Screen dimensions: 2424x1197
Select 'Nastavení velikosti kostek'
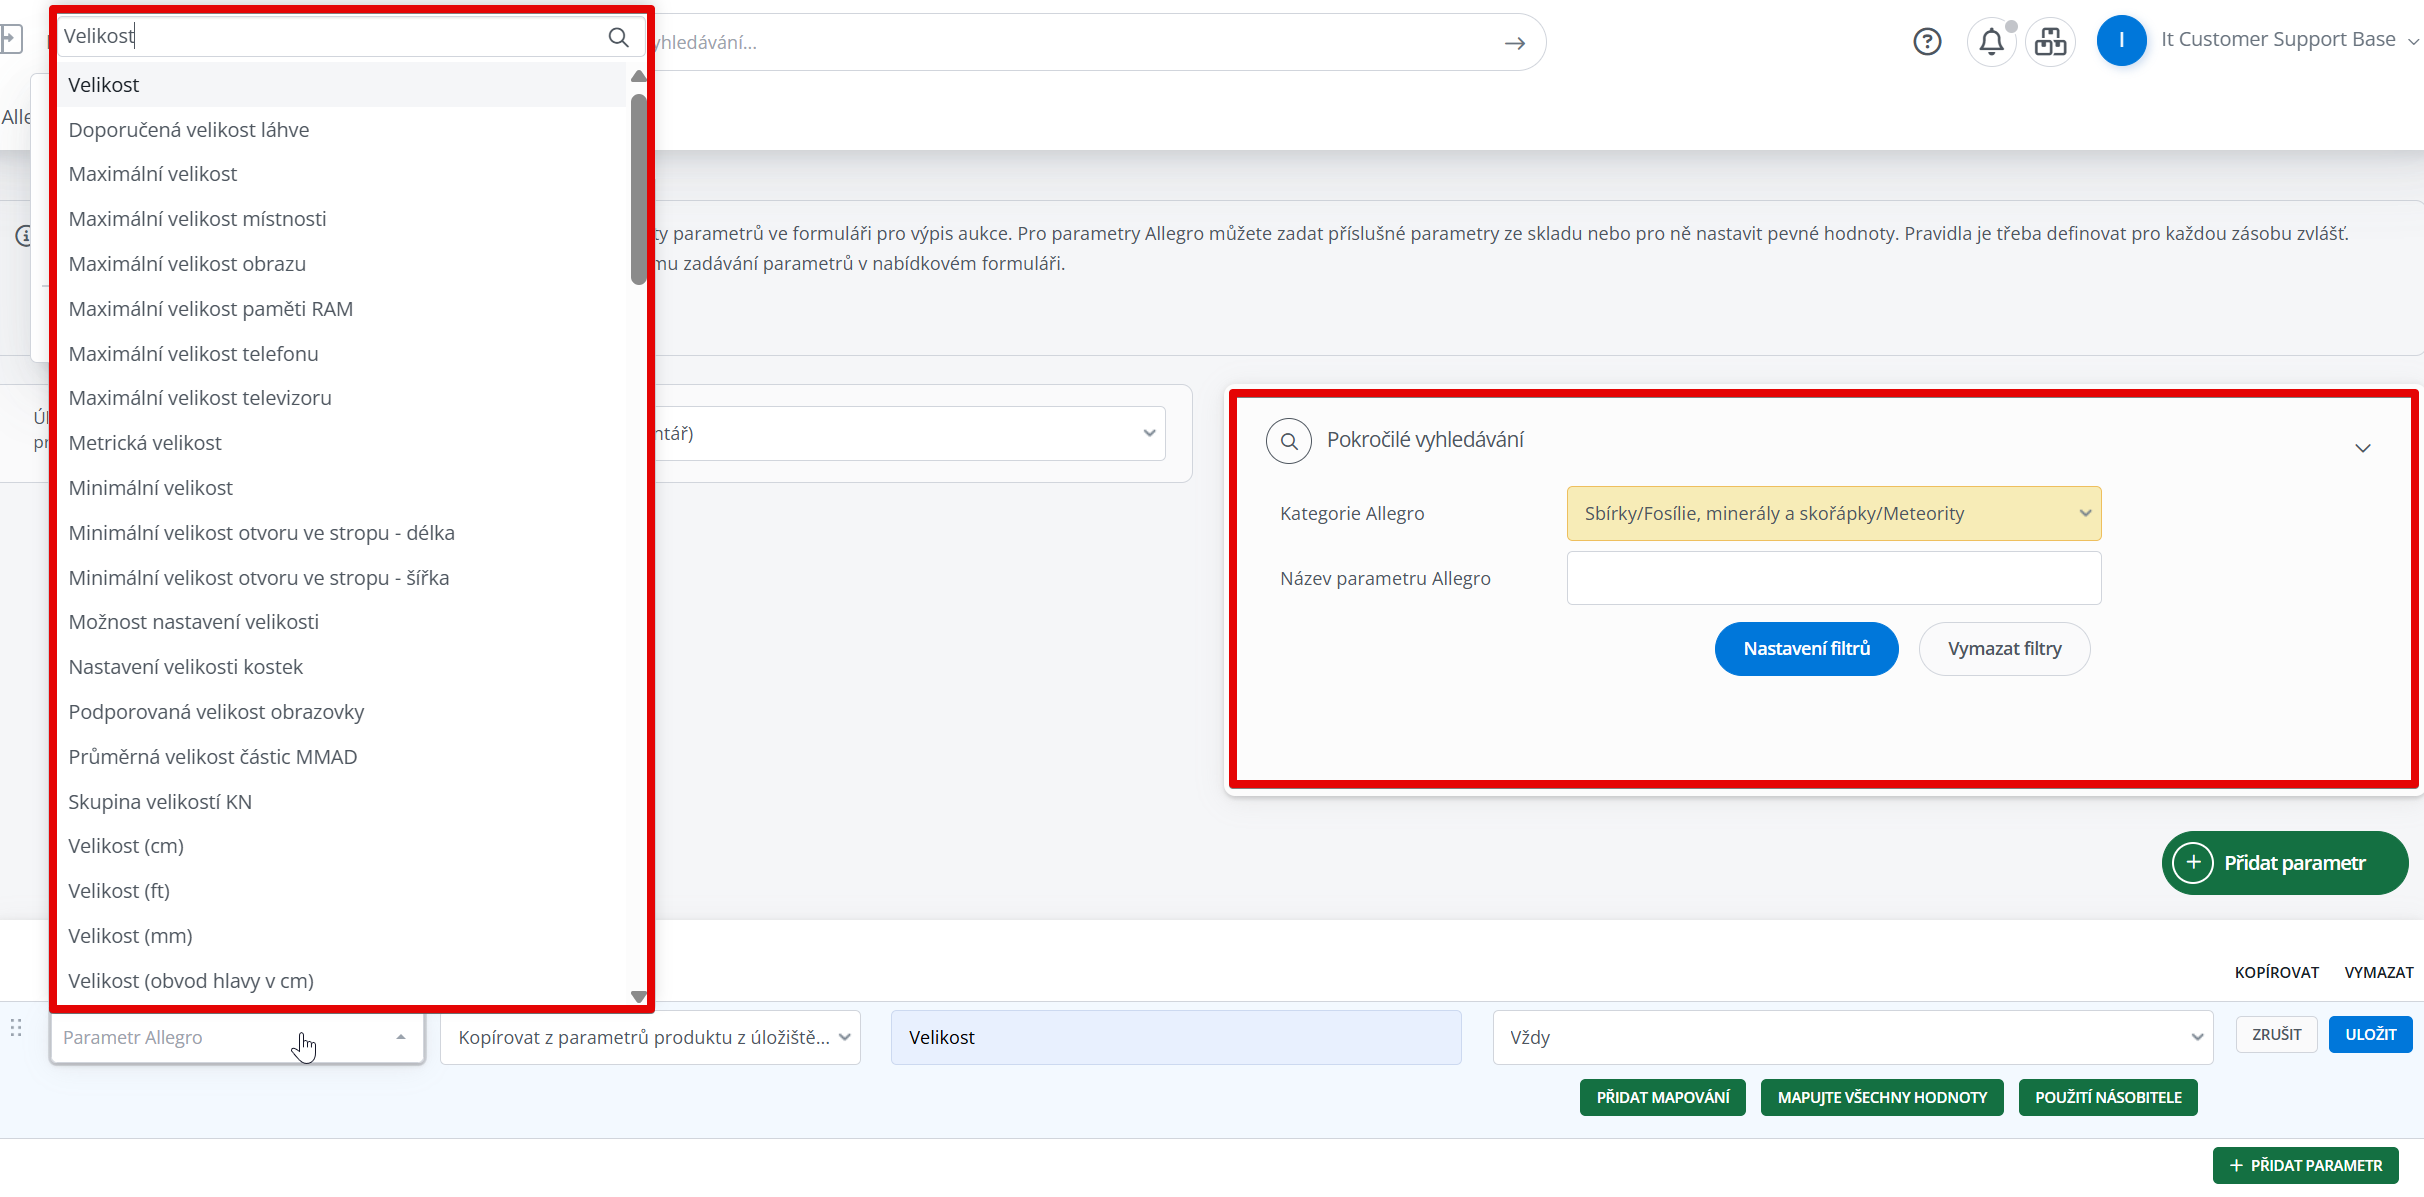pyautogui.click(x=342, y=667)
